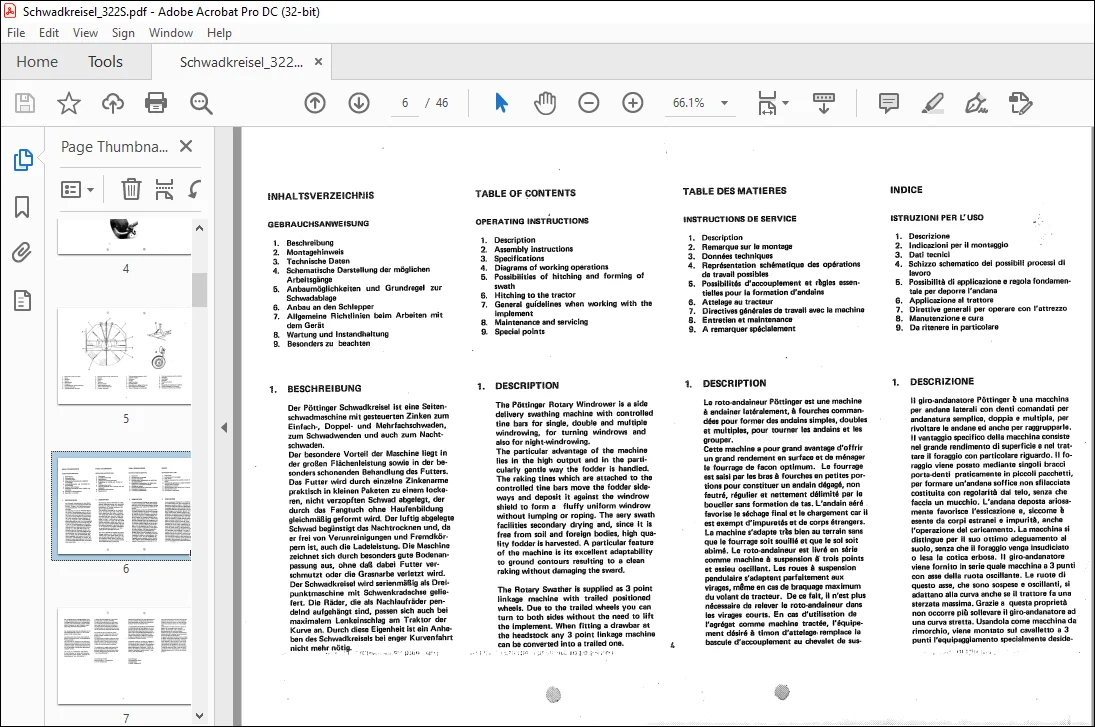Show the Page Thumbnails panel
The height and width of the screenshot is (727, 1095).
(22, 160)
